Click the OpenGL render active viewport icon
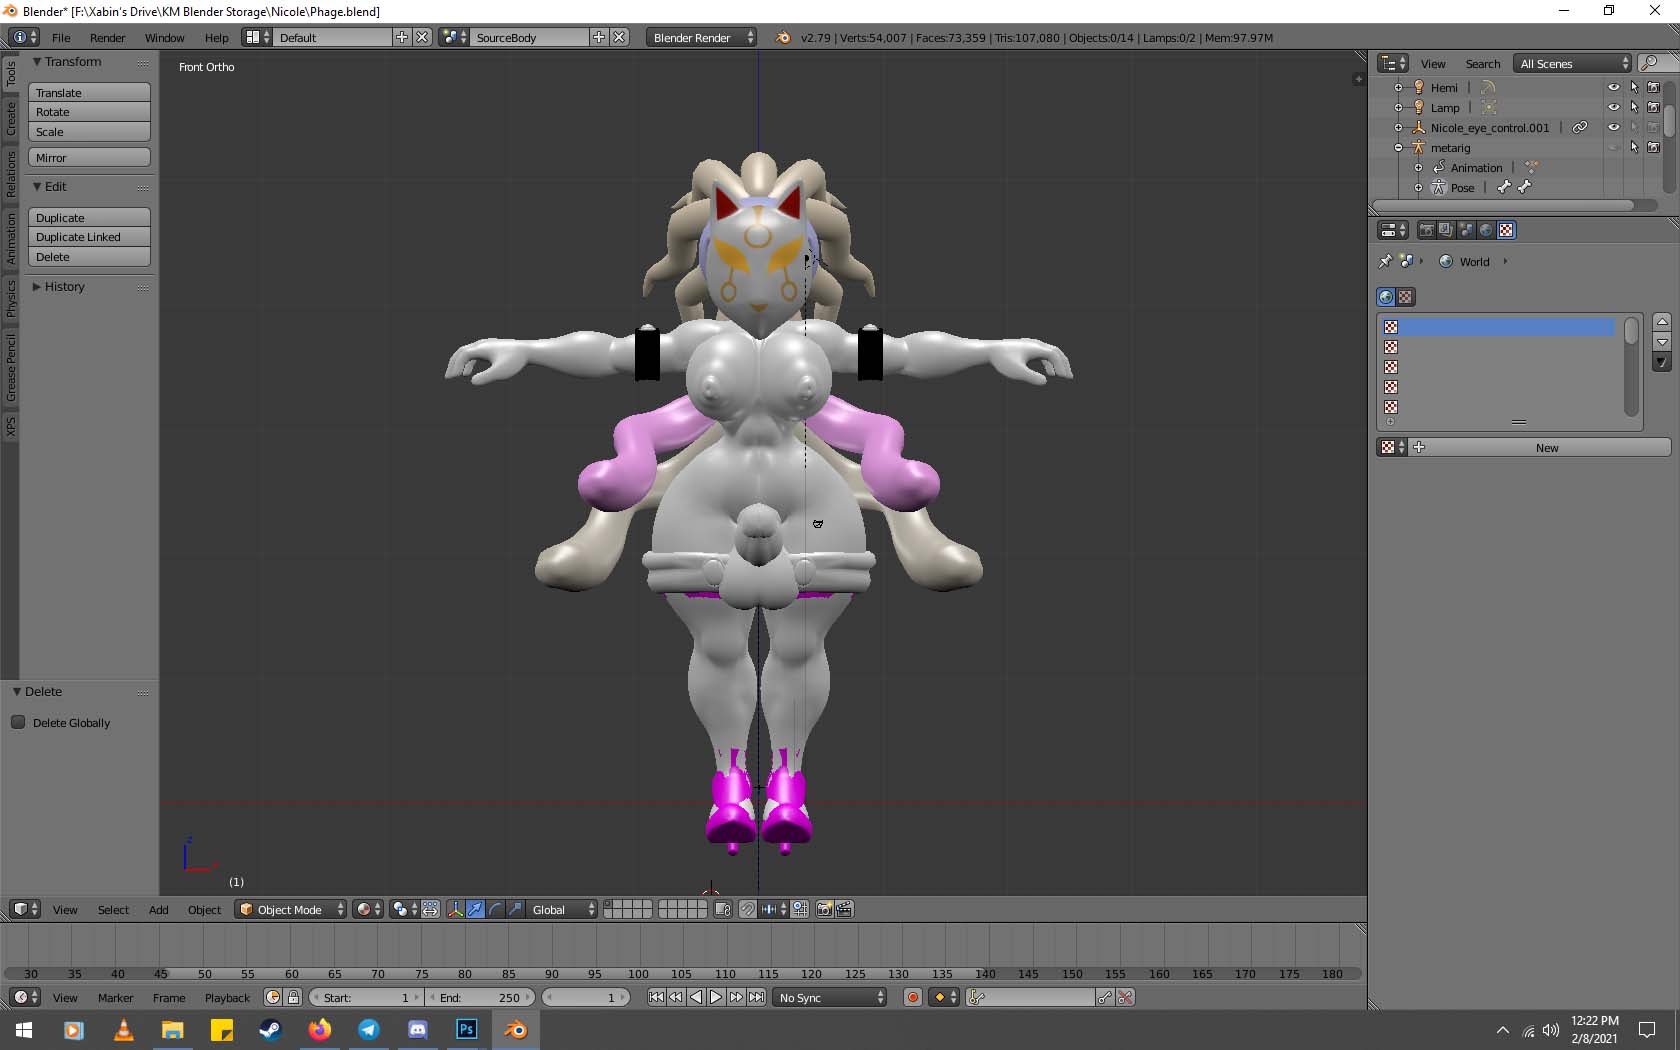This screenshot has width=1680, height=1050. 824,909
